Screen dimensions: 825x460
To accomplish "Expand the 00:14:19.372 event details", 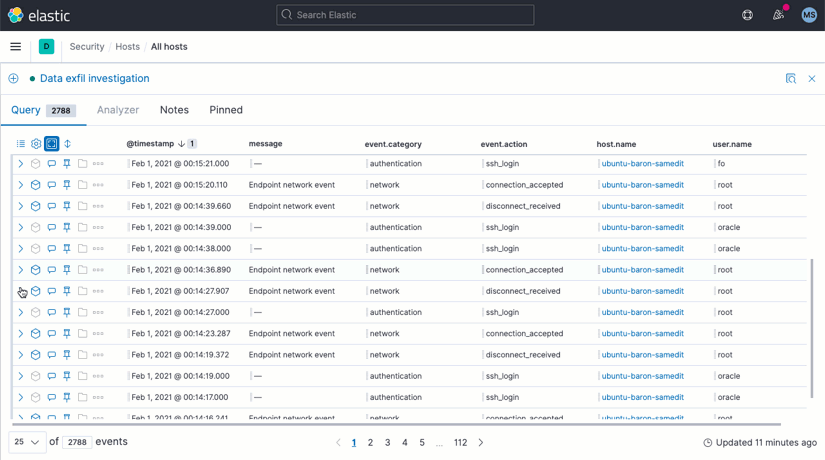I will (x=21, y=355).
